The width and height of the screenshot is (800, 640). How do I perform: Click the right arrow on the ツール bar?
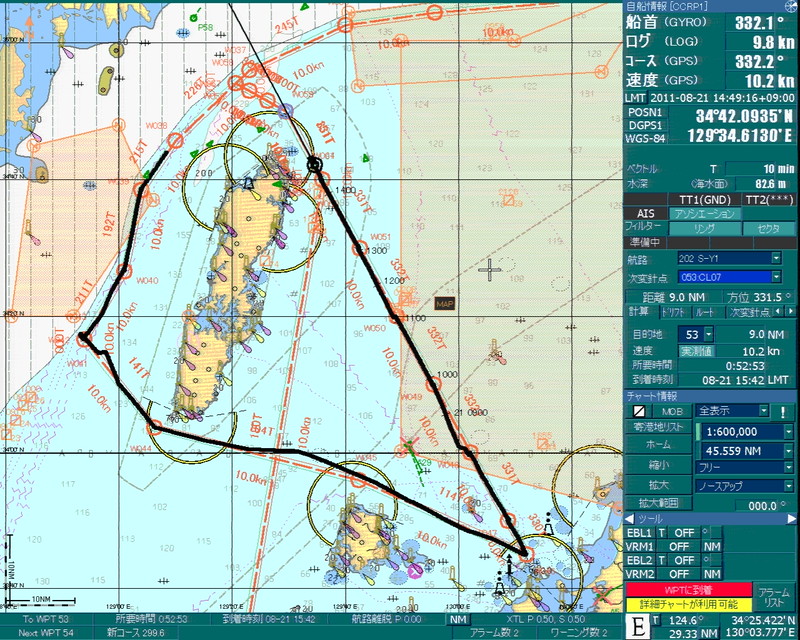click(790, 519)
